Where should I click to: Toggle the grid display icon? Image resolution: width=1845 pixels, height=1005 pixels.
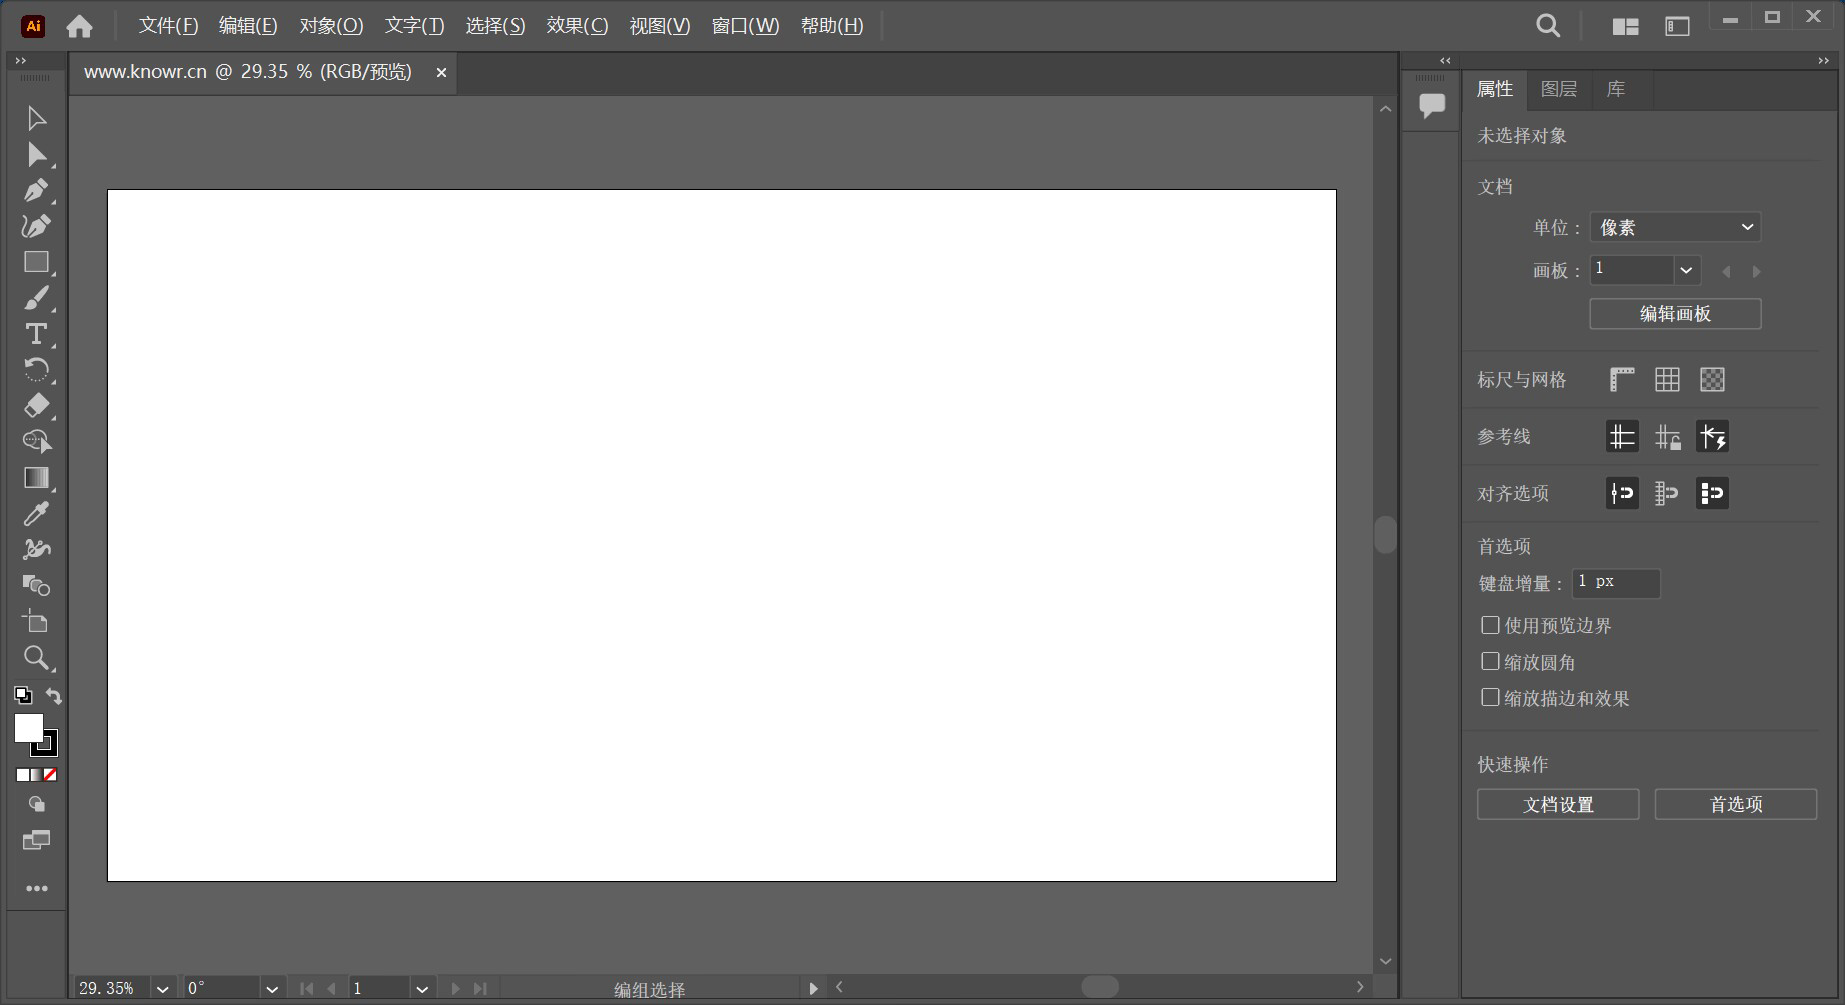point(1667,380)
